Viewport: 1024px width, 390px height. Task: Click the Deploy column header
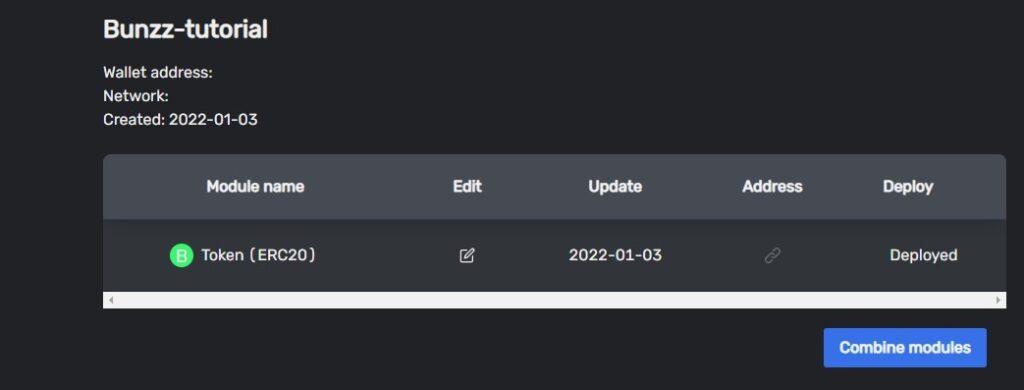pyautogui.click(x=908, y=187)
